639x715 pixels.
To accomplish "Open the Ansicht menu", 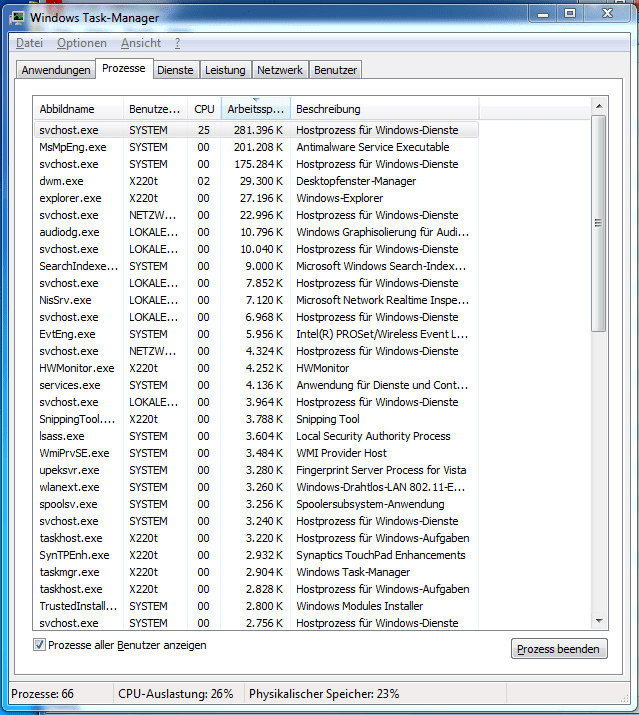I will point(140,43).
